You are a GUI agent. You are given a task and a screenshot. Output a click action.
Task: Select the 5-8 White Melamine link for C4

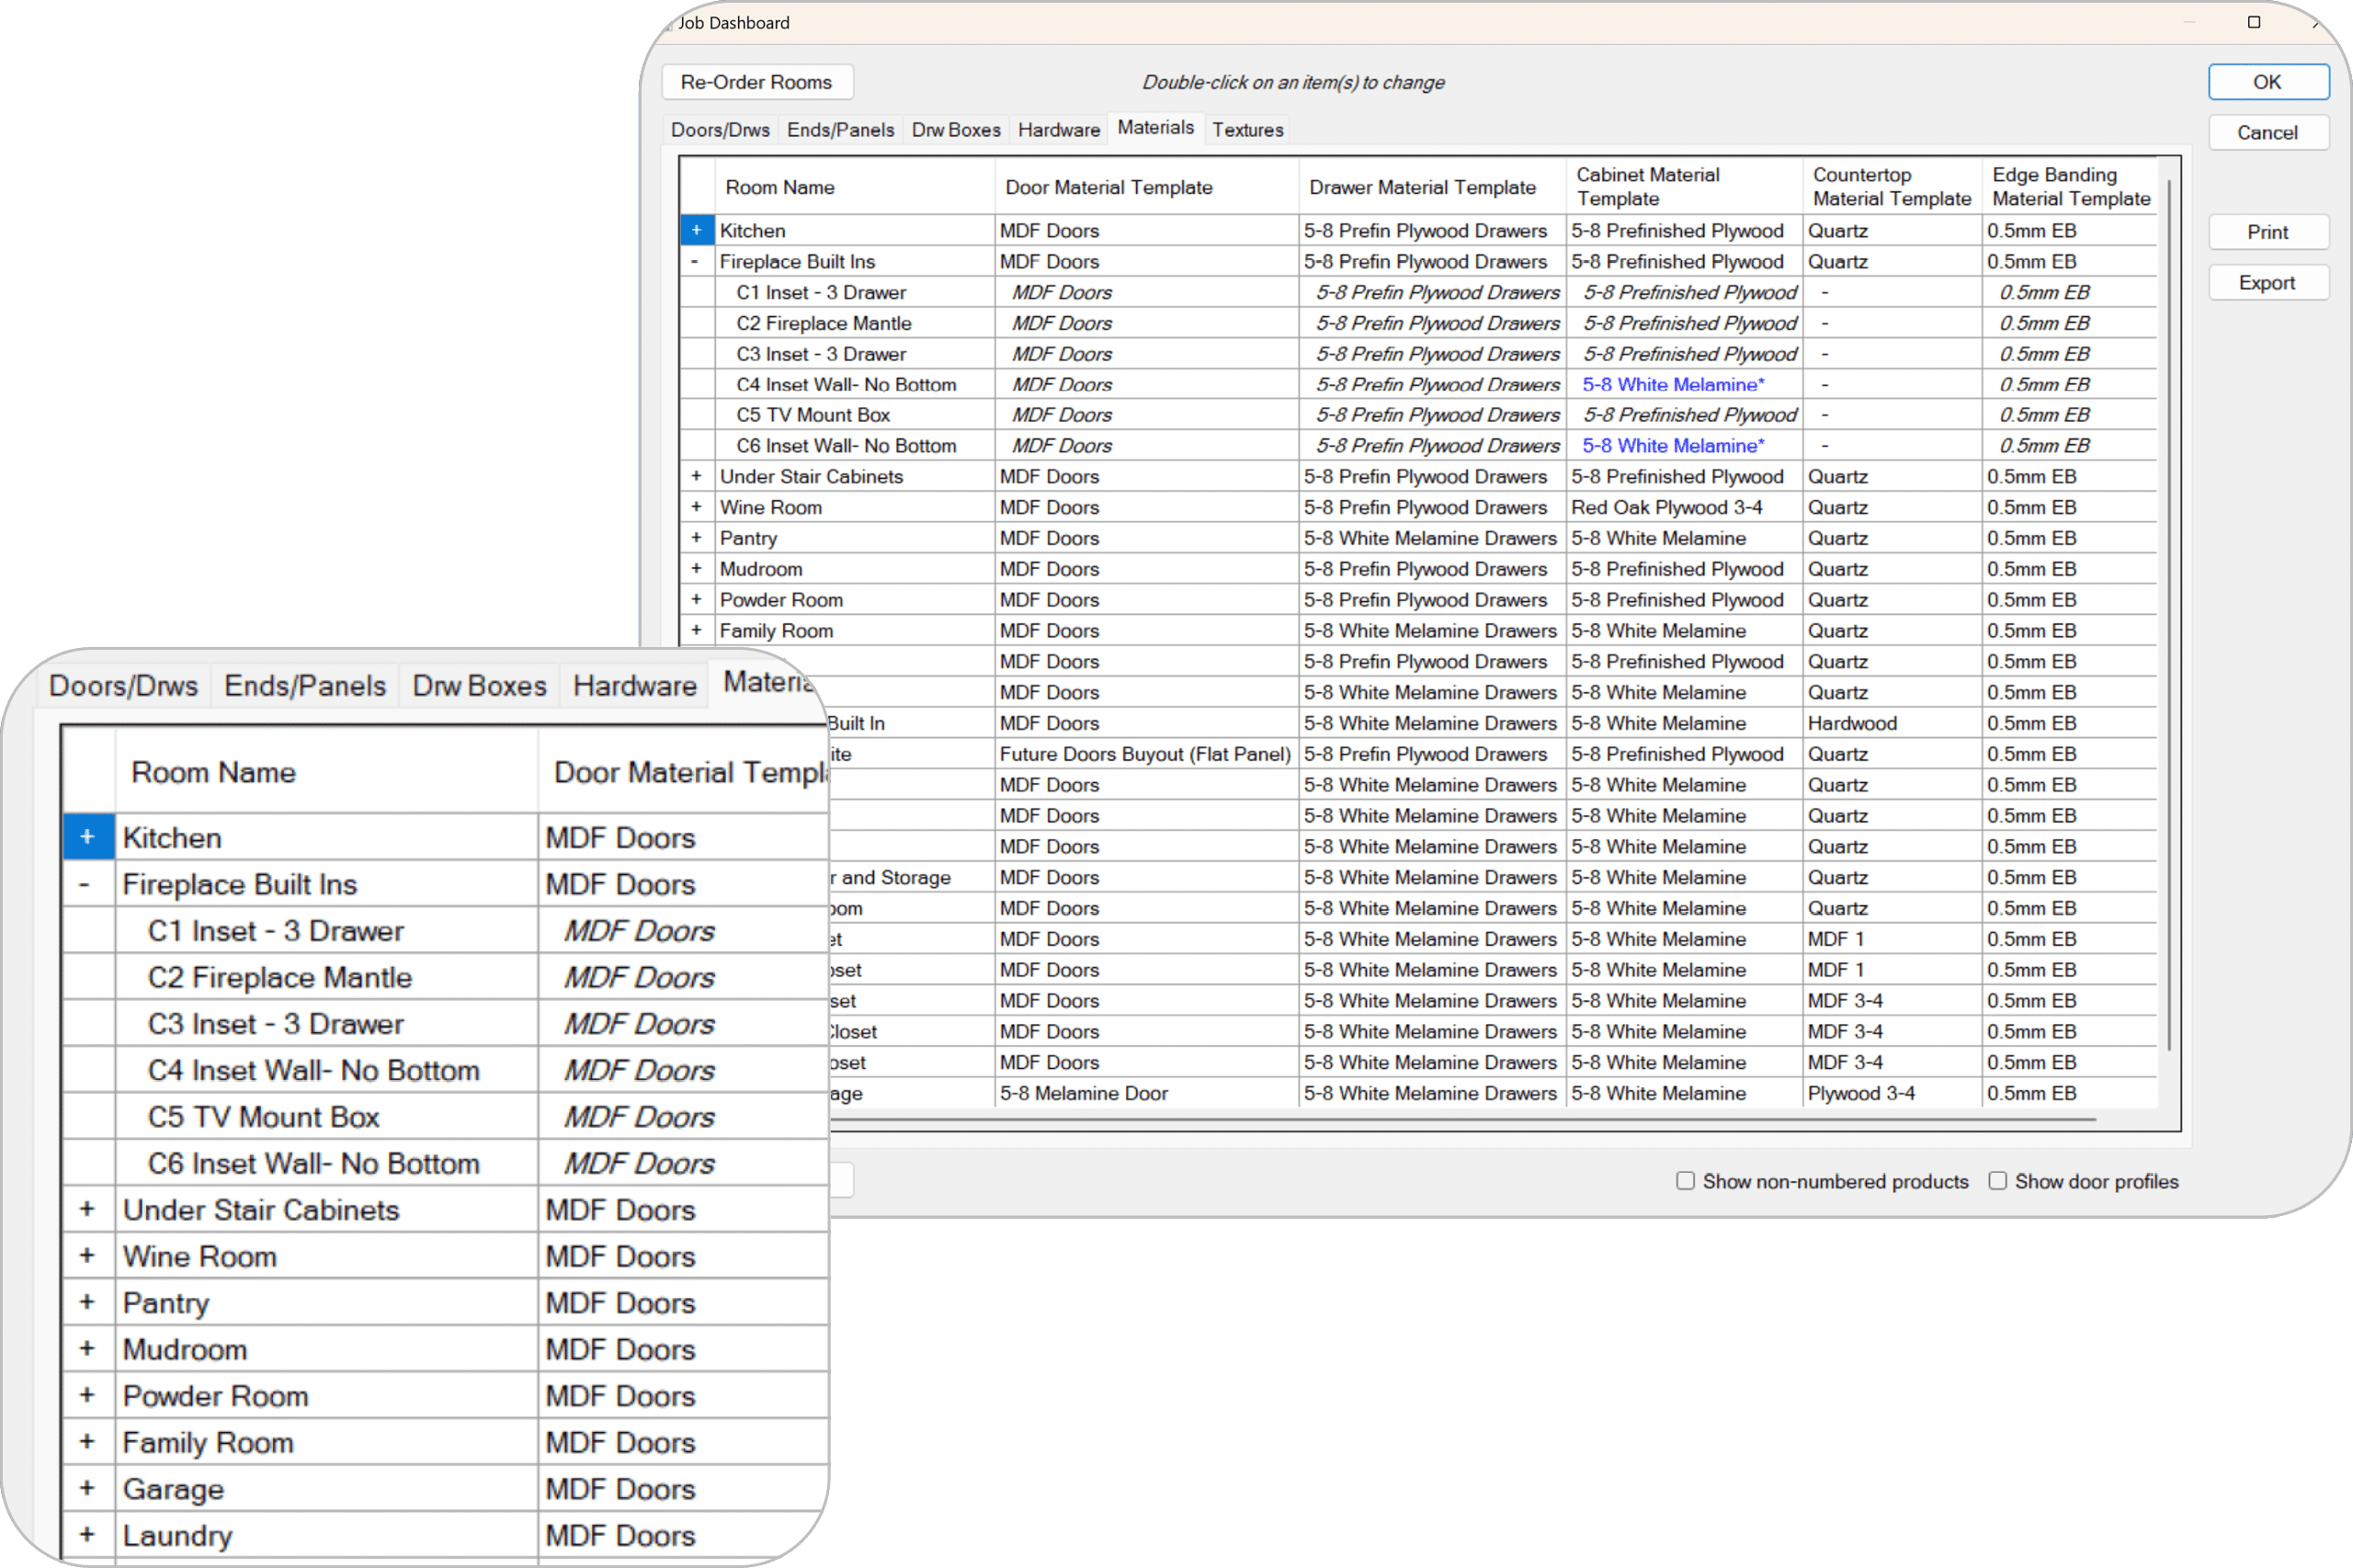[x=1672, y=384]
